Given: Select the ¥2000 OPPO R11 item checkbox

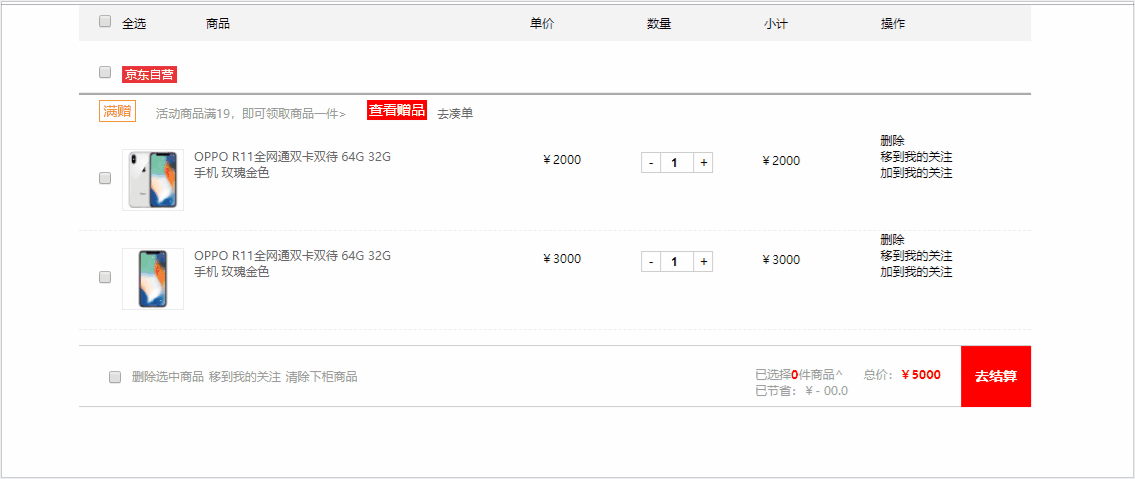Looking at the screenshot, I should pyautogui.click(x=105, y=178).
